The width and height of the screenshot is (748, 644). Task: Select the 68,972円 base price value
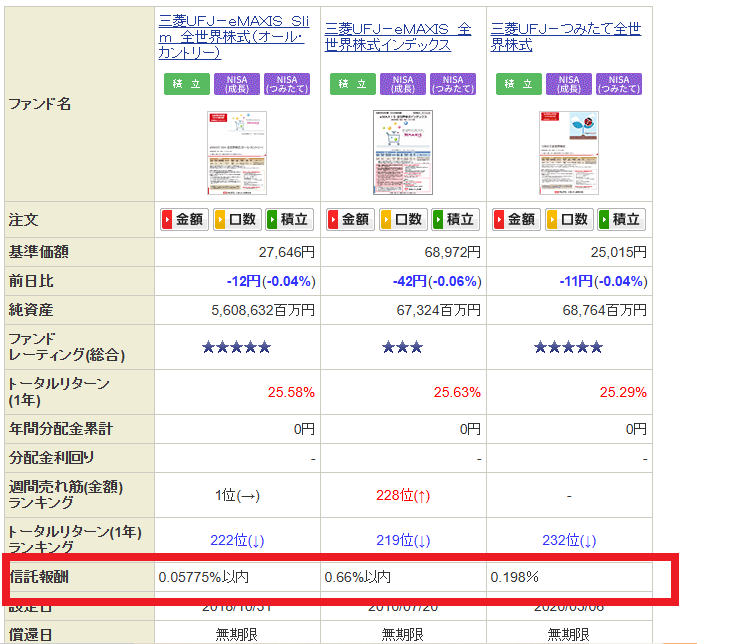tap(453, 252)
